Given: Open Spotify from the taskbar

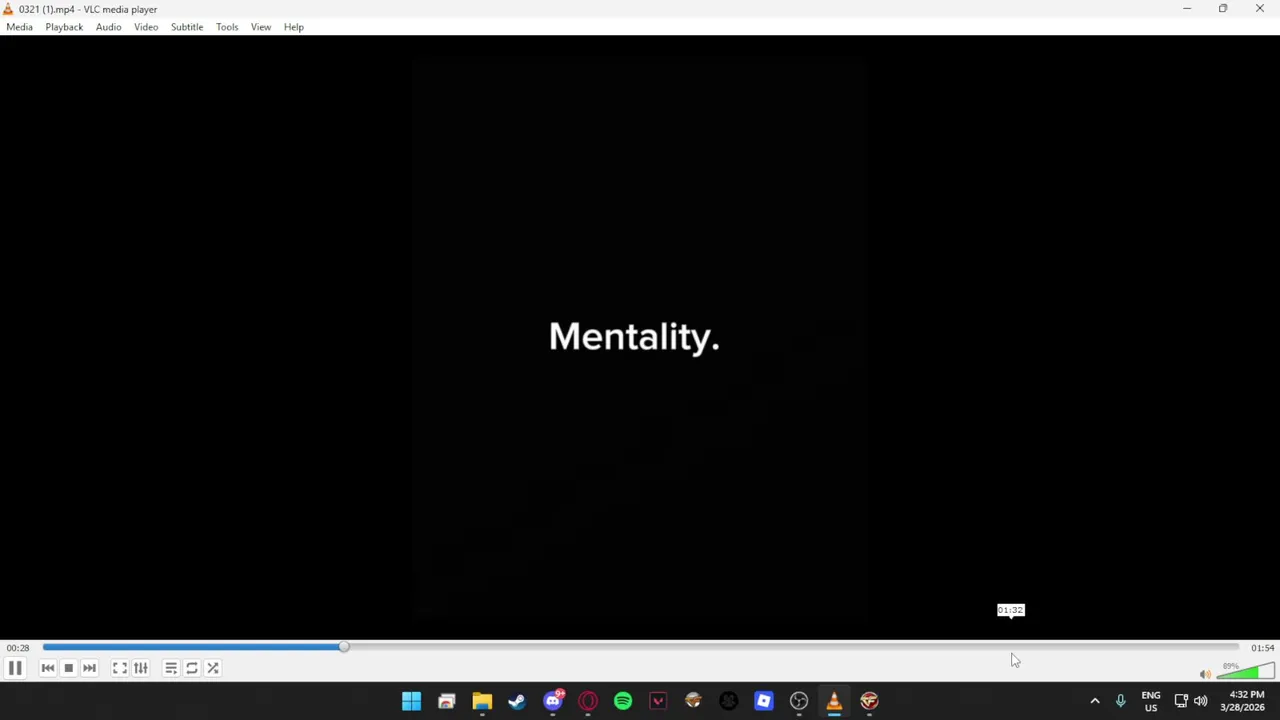Looking at the screenshot, I should click(623, 701).
